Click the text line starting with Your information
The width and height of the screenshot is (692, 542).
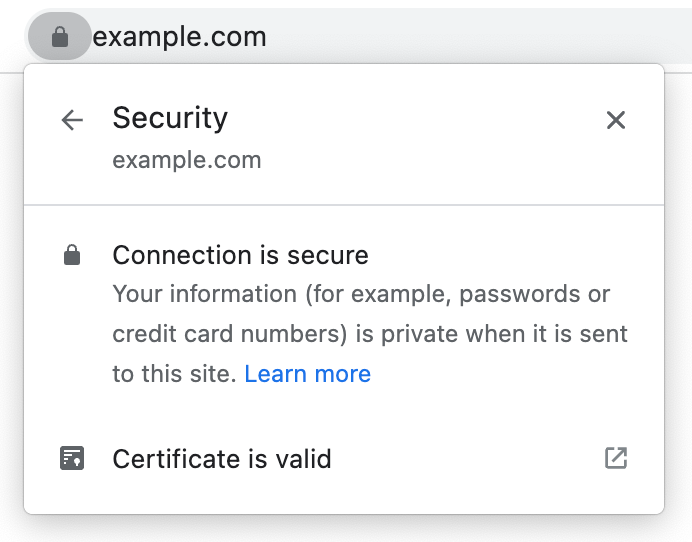click(361, 295)
